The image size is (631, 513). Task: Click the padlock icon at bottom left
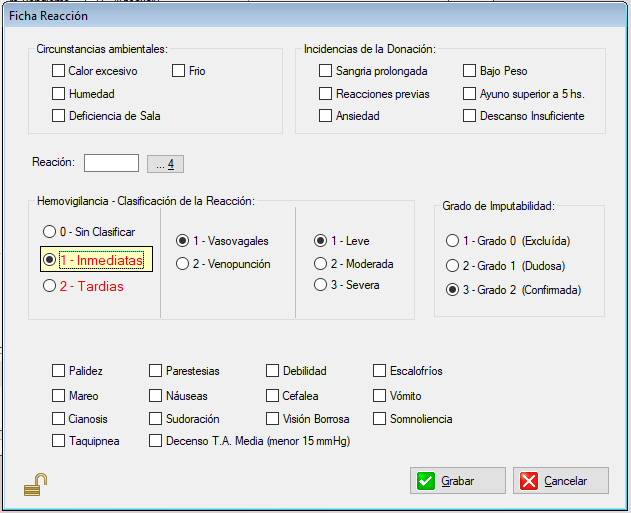click(x=36, y=485)
